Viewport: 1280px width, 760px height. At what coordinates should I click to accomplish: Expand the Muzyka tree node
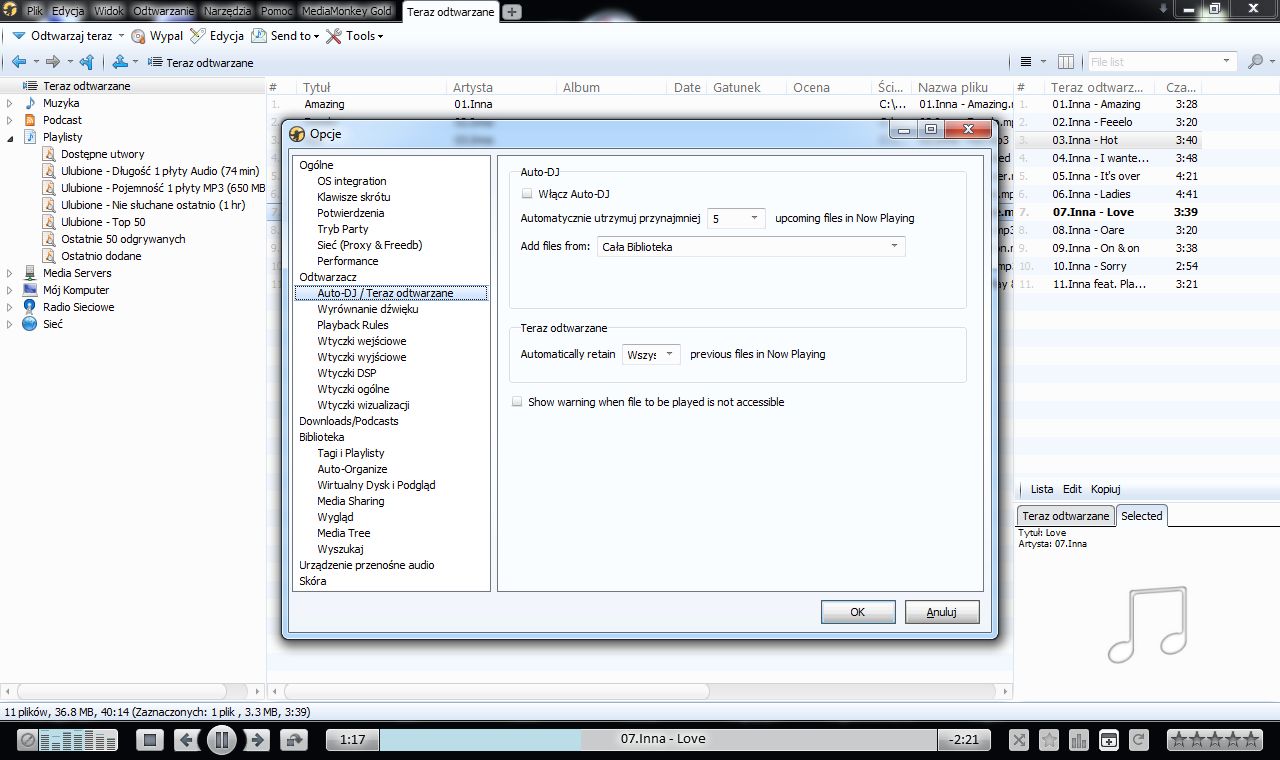10,103
